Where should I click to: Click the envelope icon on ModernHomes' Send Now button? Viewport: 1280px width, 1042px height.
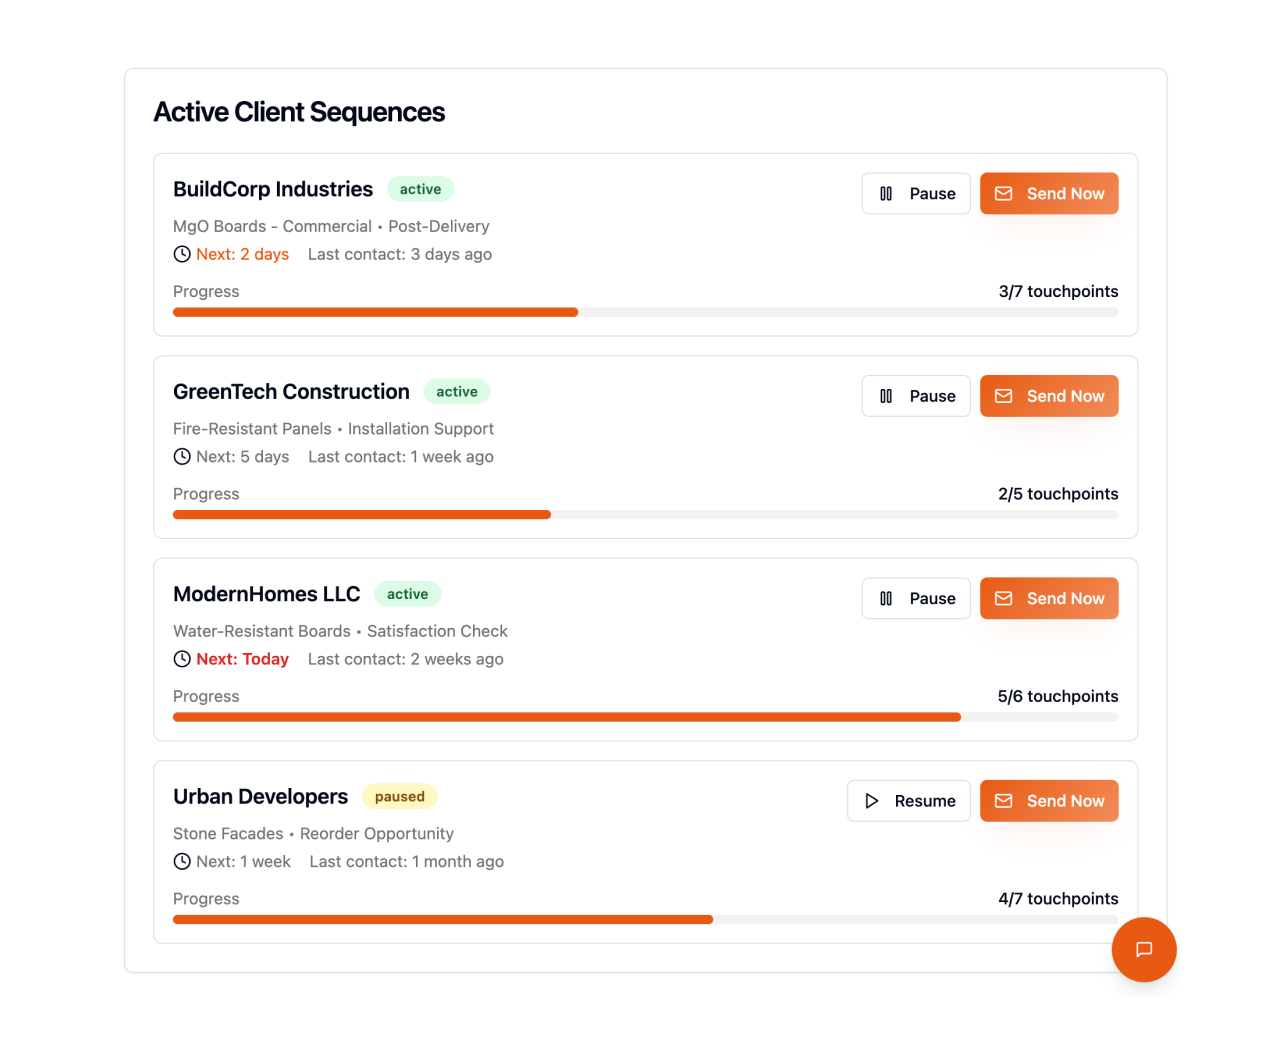1003,598
